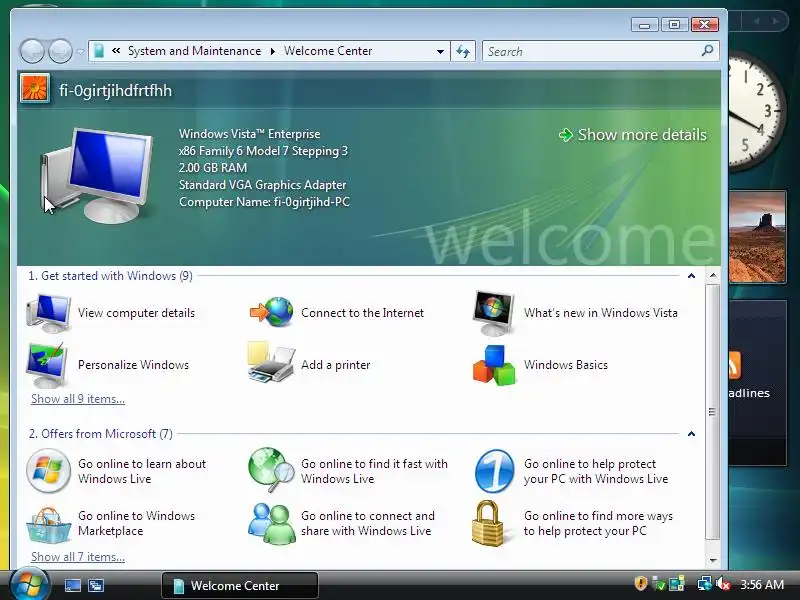
Task: Click Show all 9 items link
Action: (x=78, y=399)
